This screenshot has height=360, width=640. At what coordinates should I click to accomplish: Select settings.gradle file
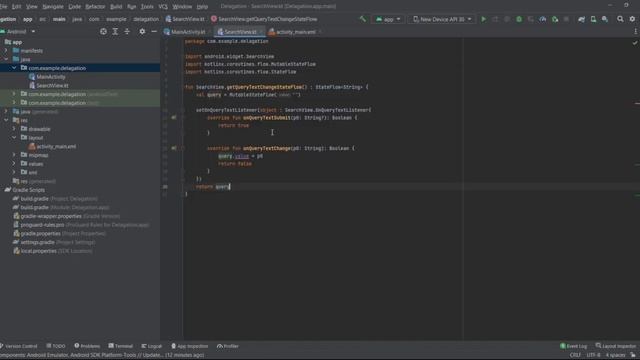click(38, 242)
